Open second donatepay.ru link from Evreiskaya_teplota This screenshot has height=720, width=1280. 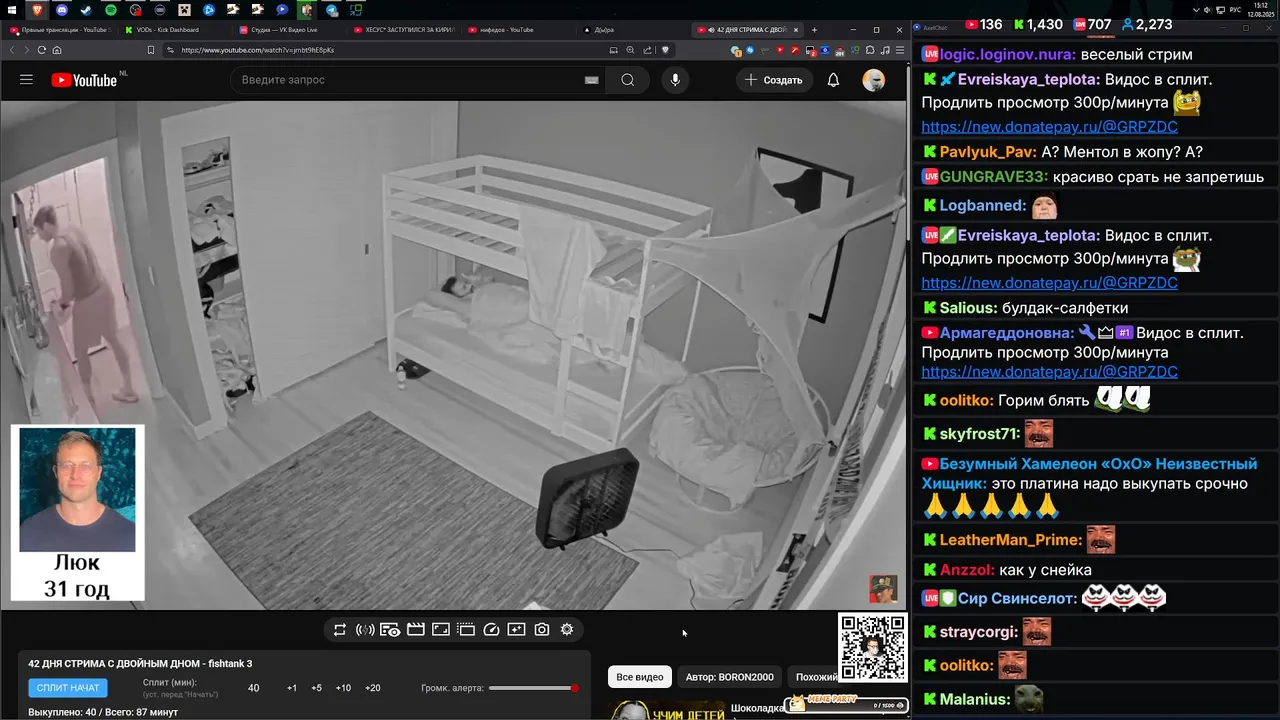click(x=1049, y=283)
